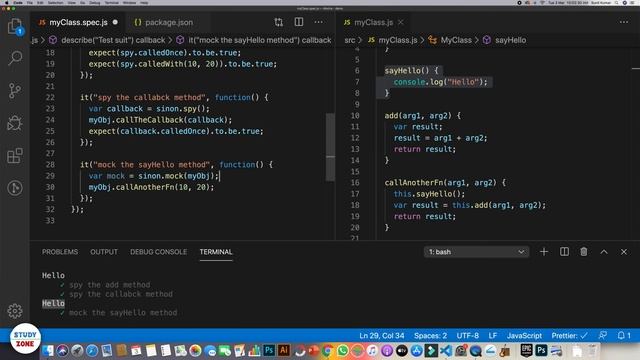640x360 pixels.
Task: Open the PROBLEMS panel tab
Action: click(60, 252)
